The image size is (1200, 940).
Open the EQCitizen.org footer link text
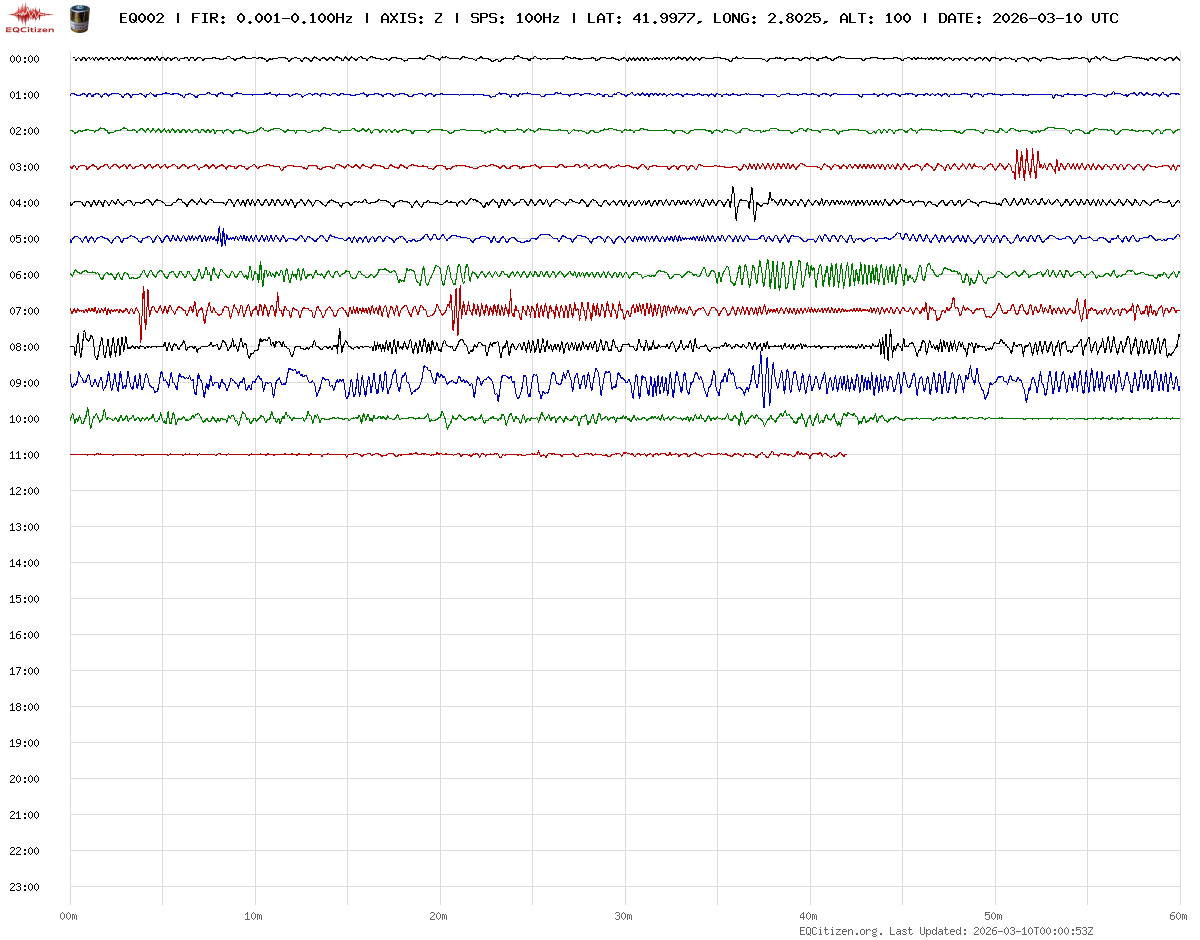point(841,931)
